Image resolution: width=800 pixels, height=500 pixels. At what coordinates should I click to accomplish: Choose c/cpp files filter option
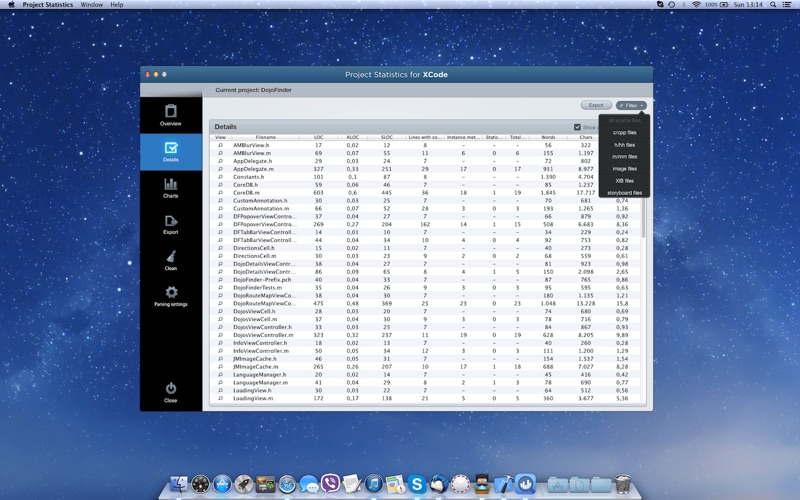[624, 133]
